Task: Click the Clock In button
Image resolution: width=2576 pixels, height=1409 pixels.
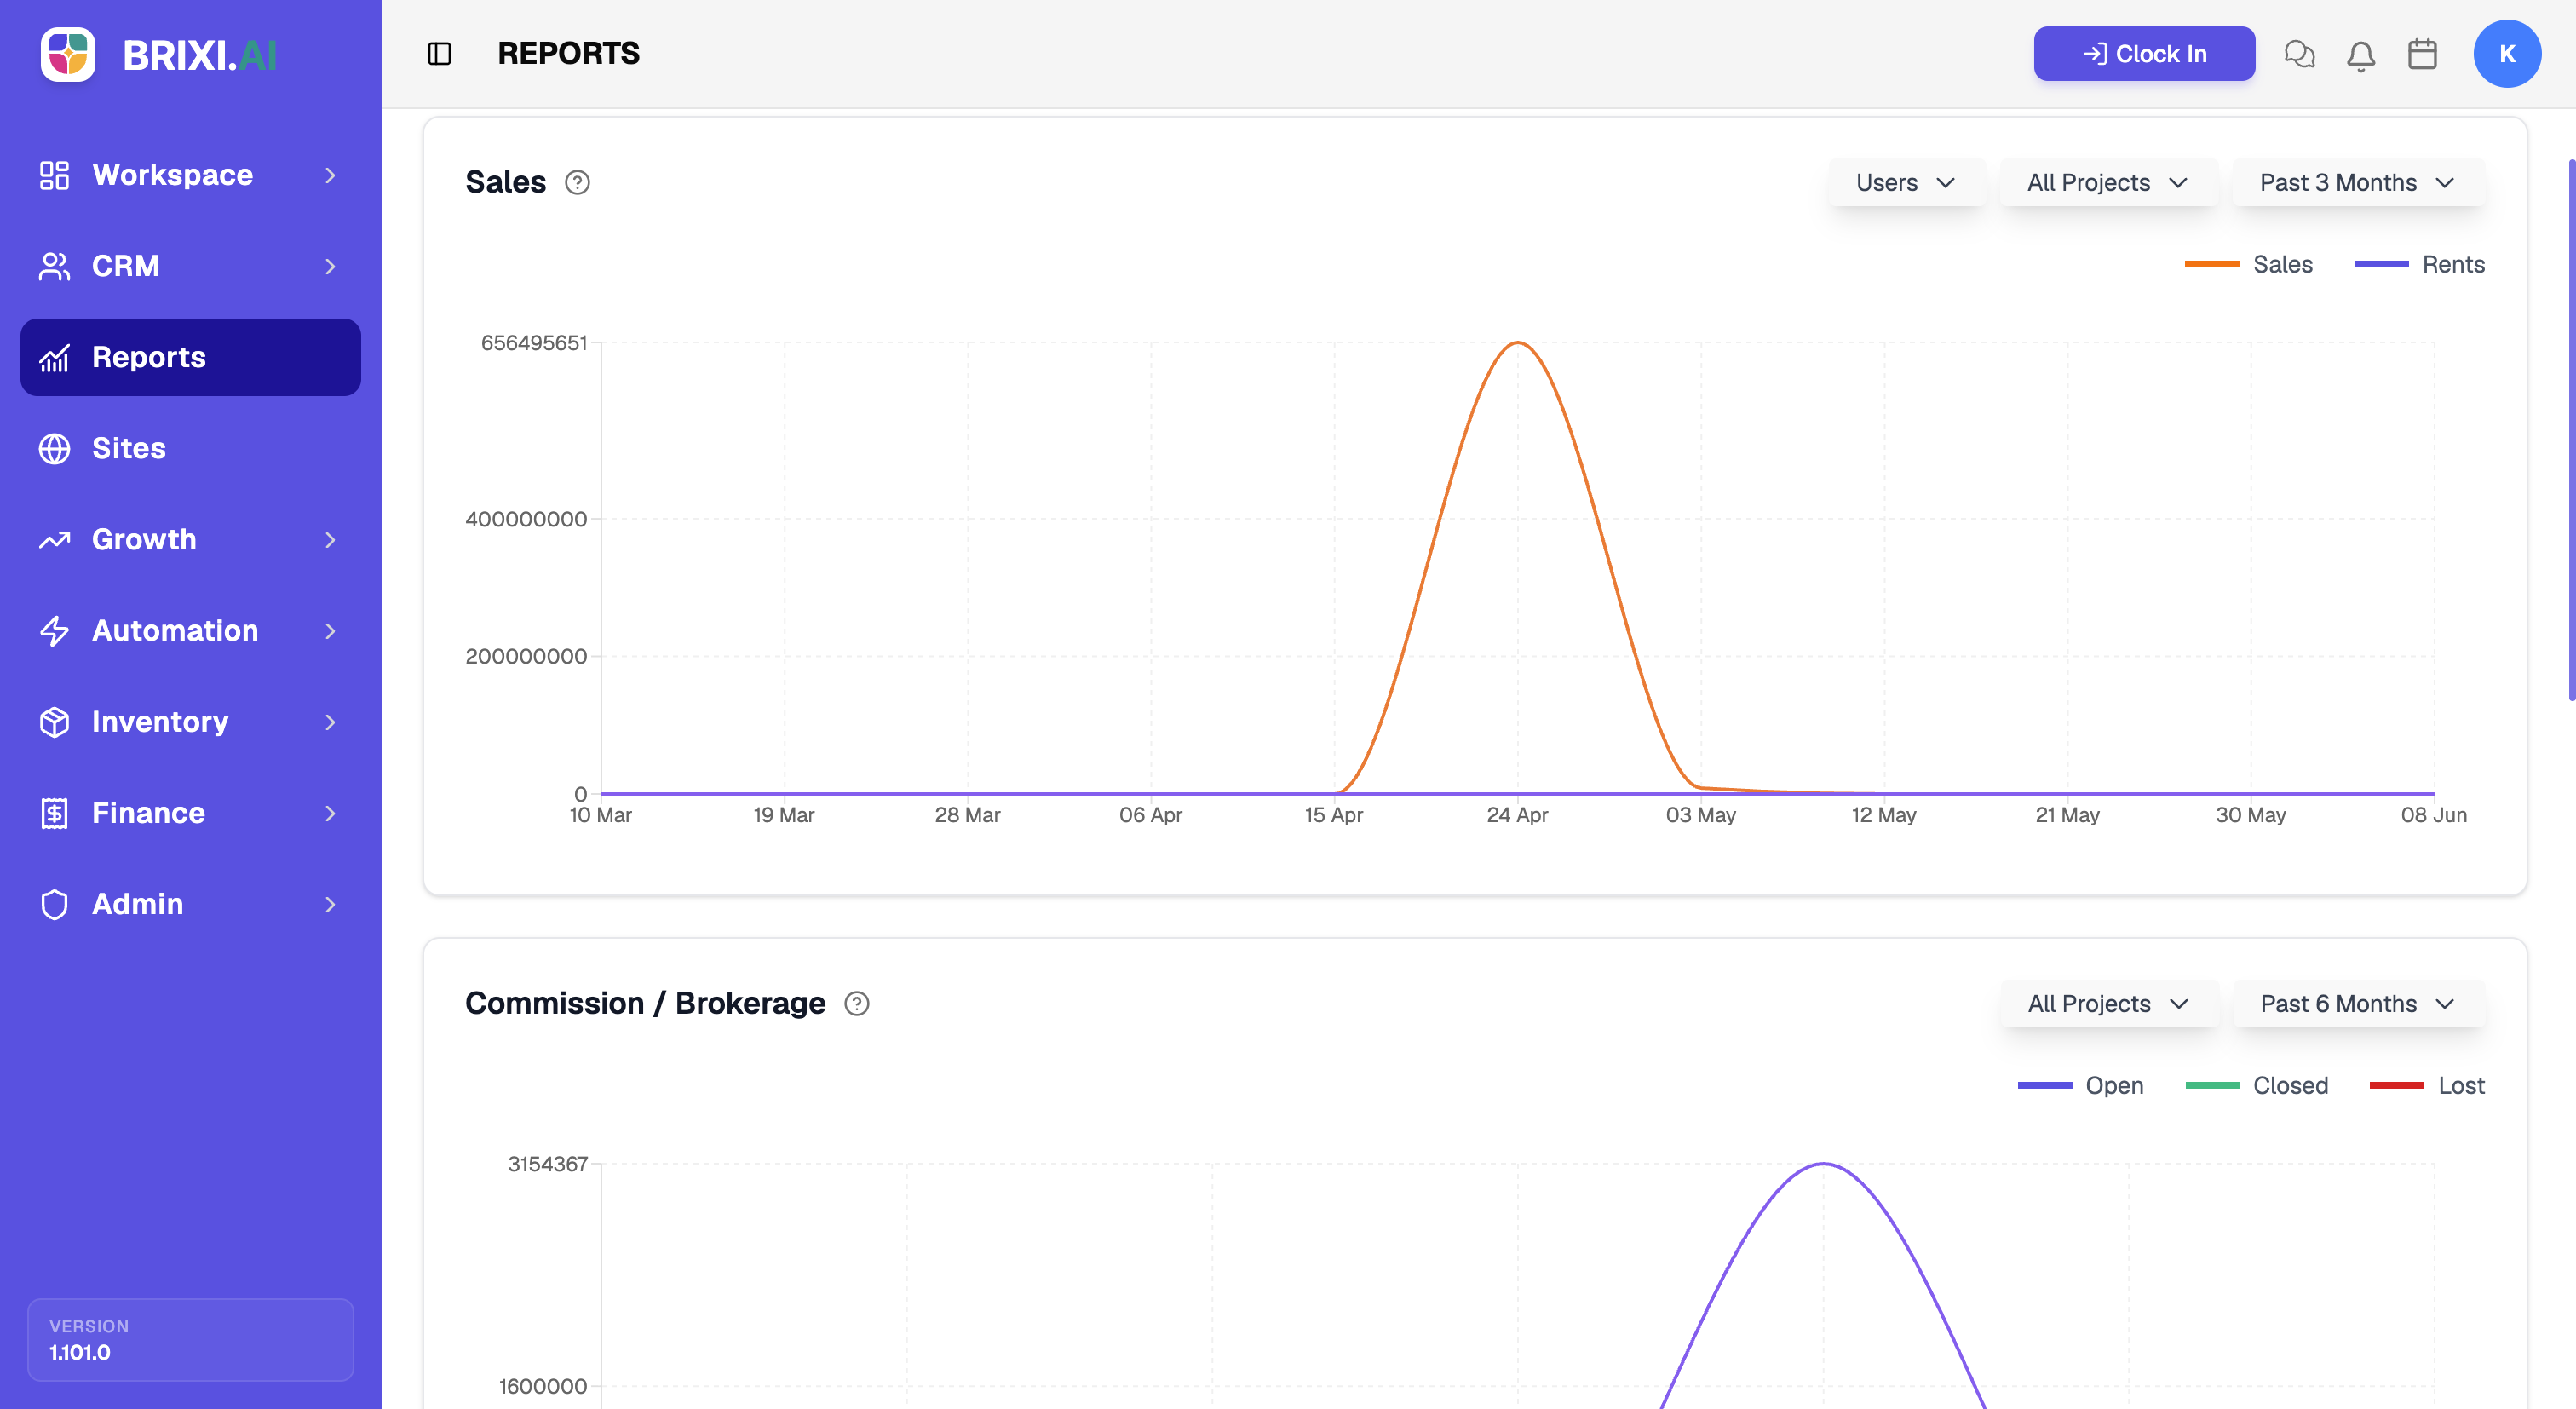Action: (2144, 54)
